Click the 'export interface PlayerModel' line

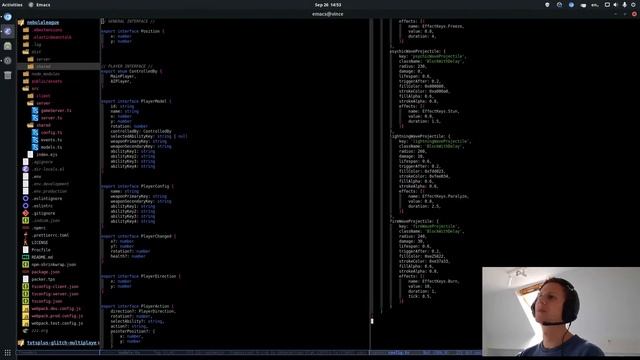point(136,101)
